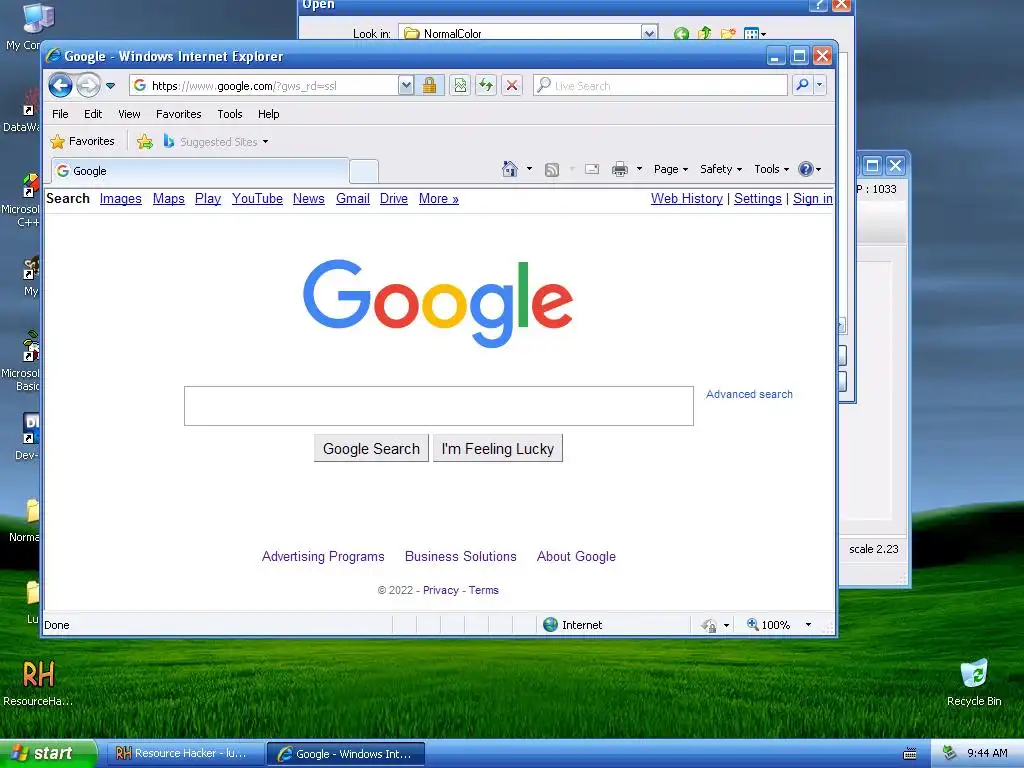
Task: Open the Tools menu in menu bar
Action: point(230,114)
